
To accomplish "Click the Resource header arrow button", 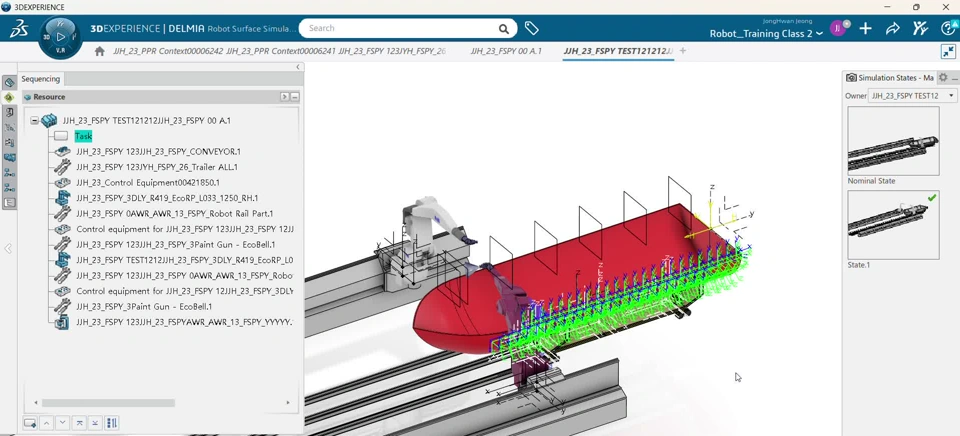I will pyautogui.click(x=284, y=97).
